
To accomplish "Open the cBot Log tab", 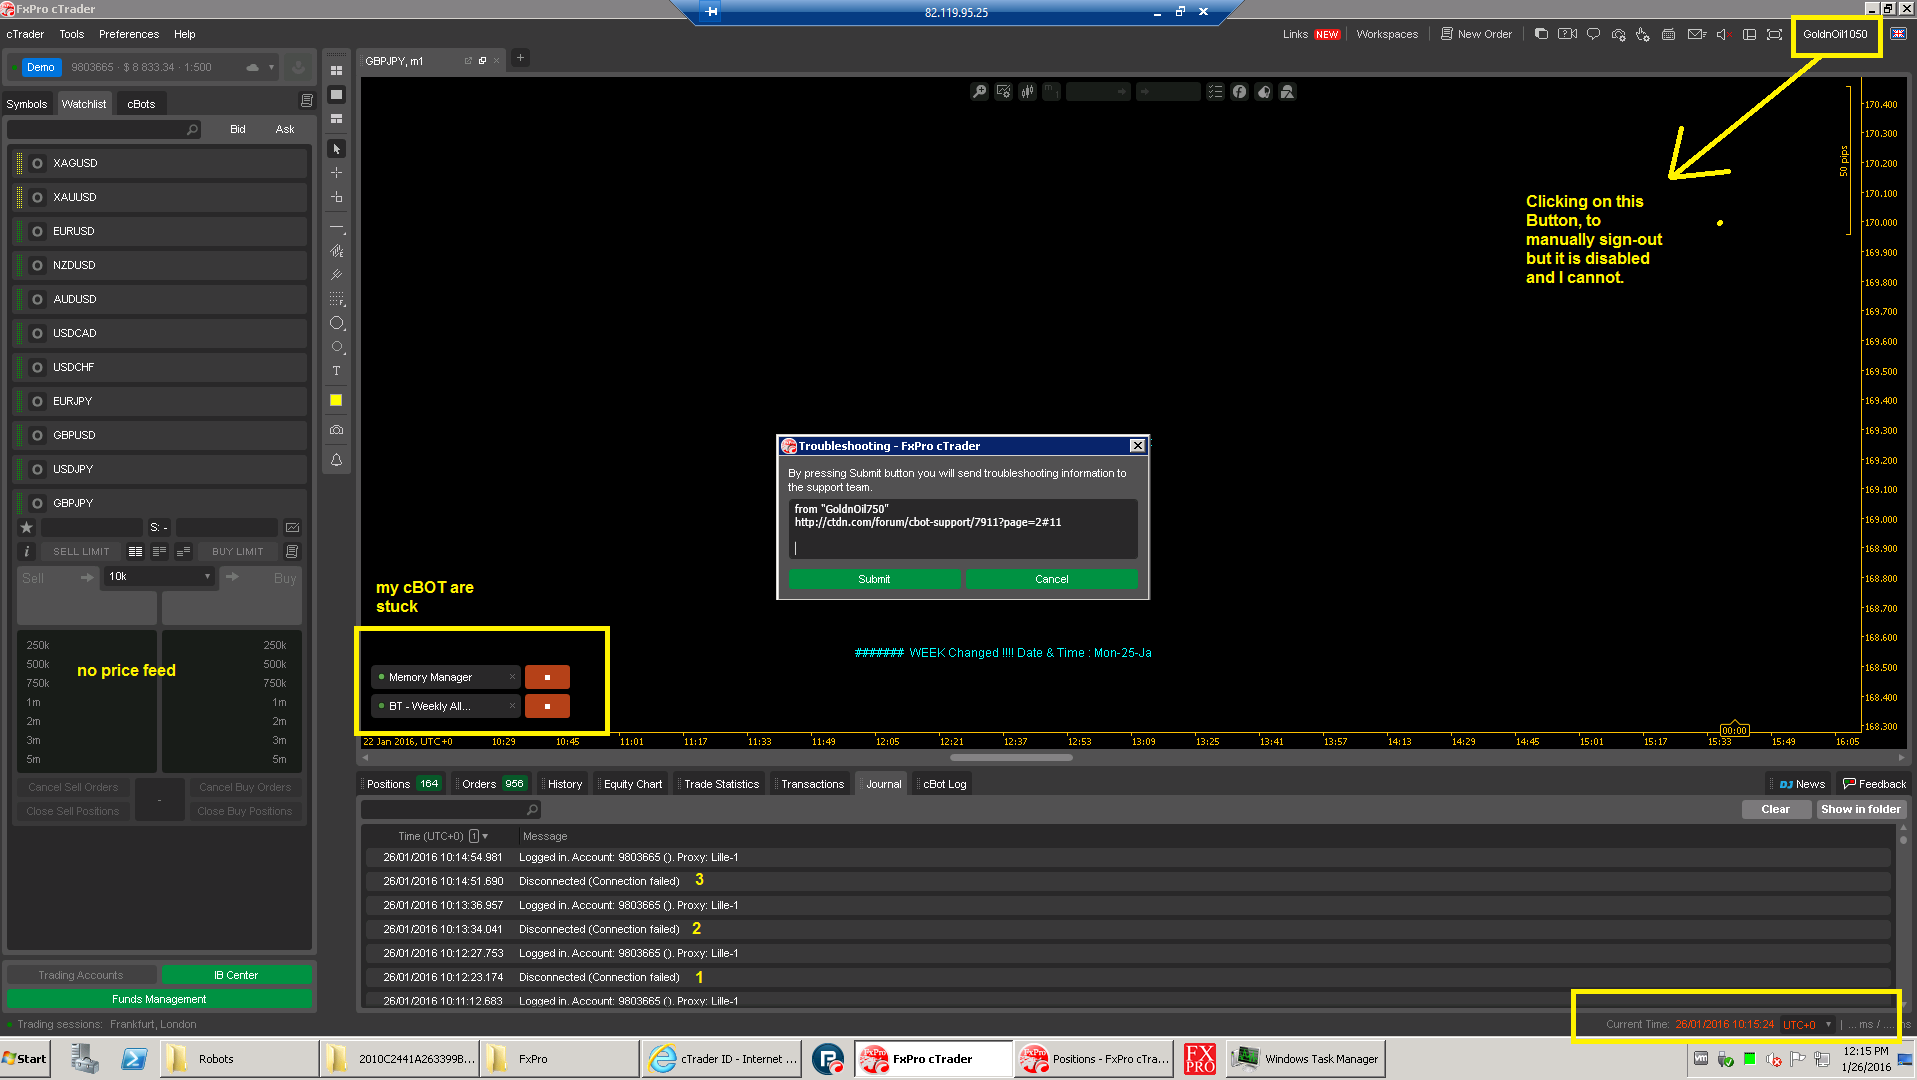I will click(944, 784).
